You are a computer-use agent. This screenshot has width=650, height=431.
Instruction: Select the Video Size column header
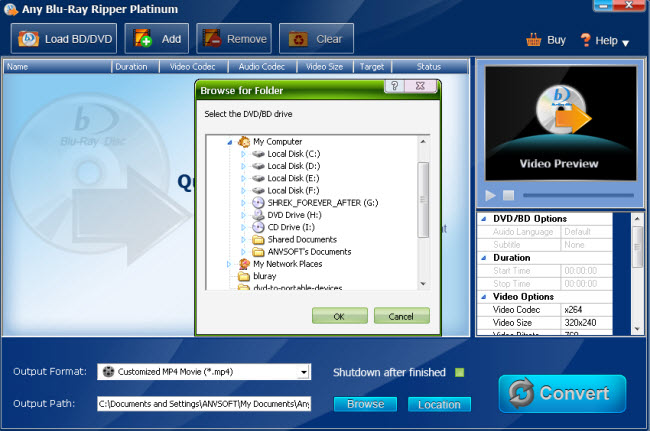pyautogui.click(x=325, y=67)
